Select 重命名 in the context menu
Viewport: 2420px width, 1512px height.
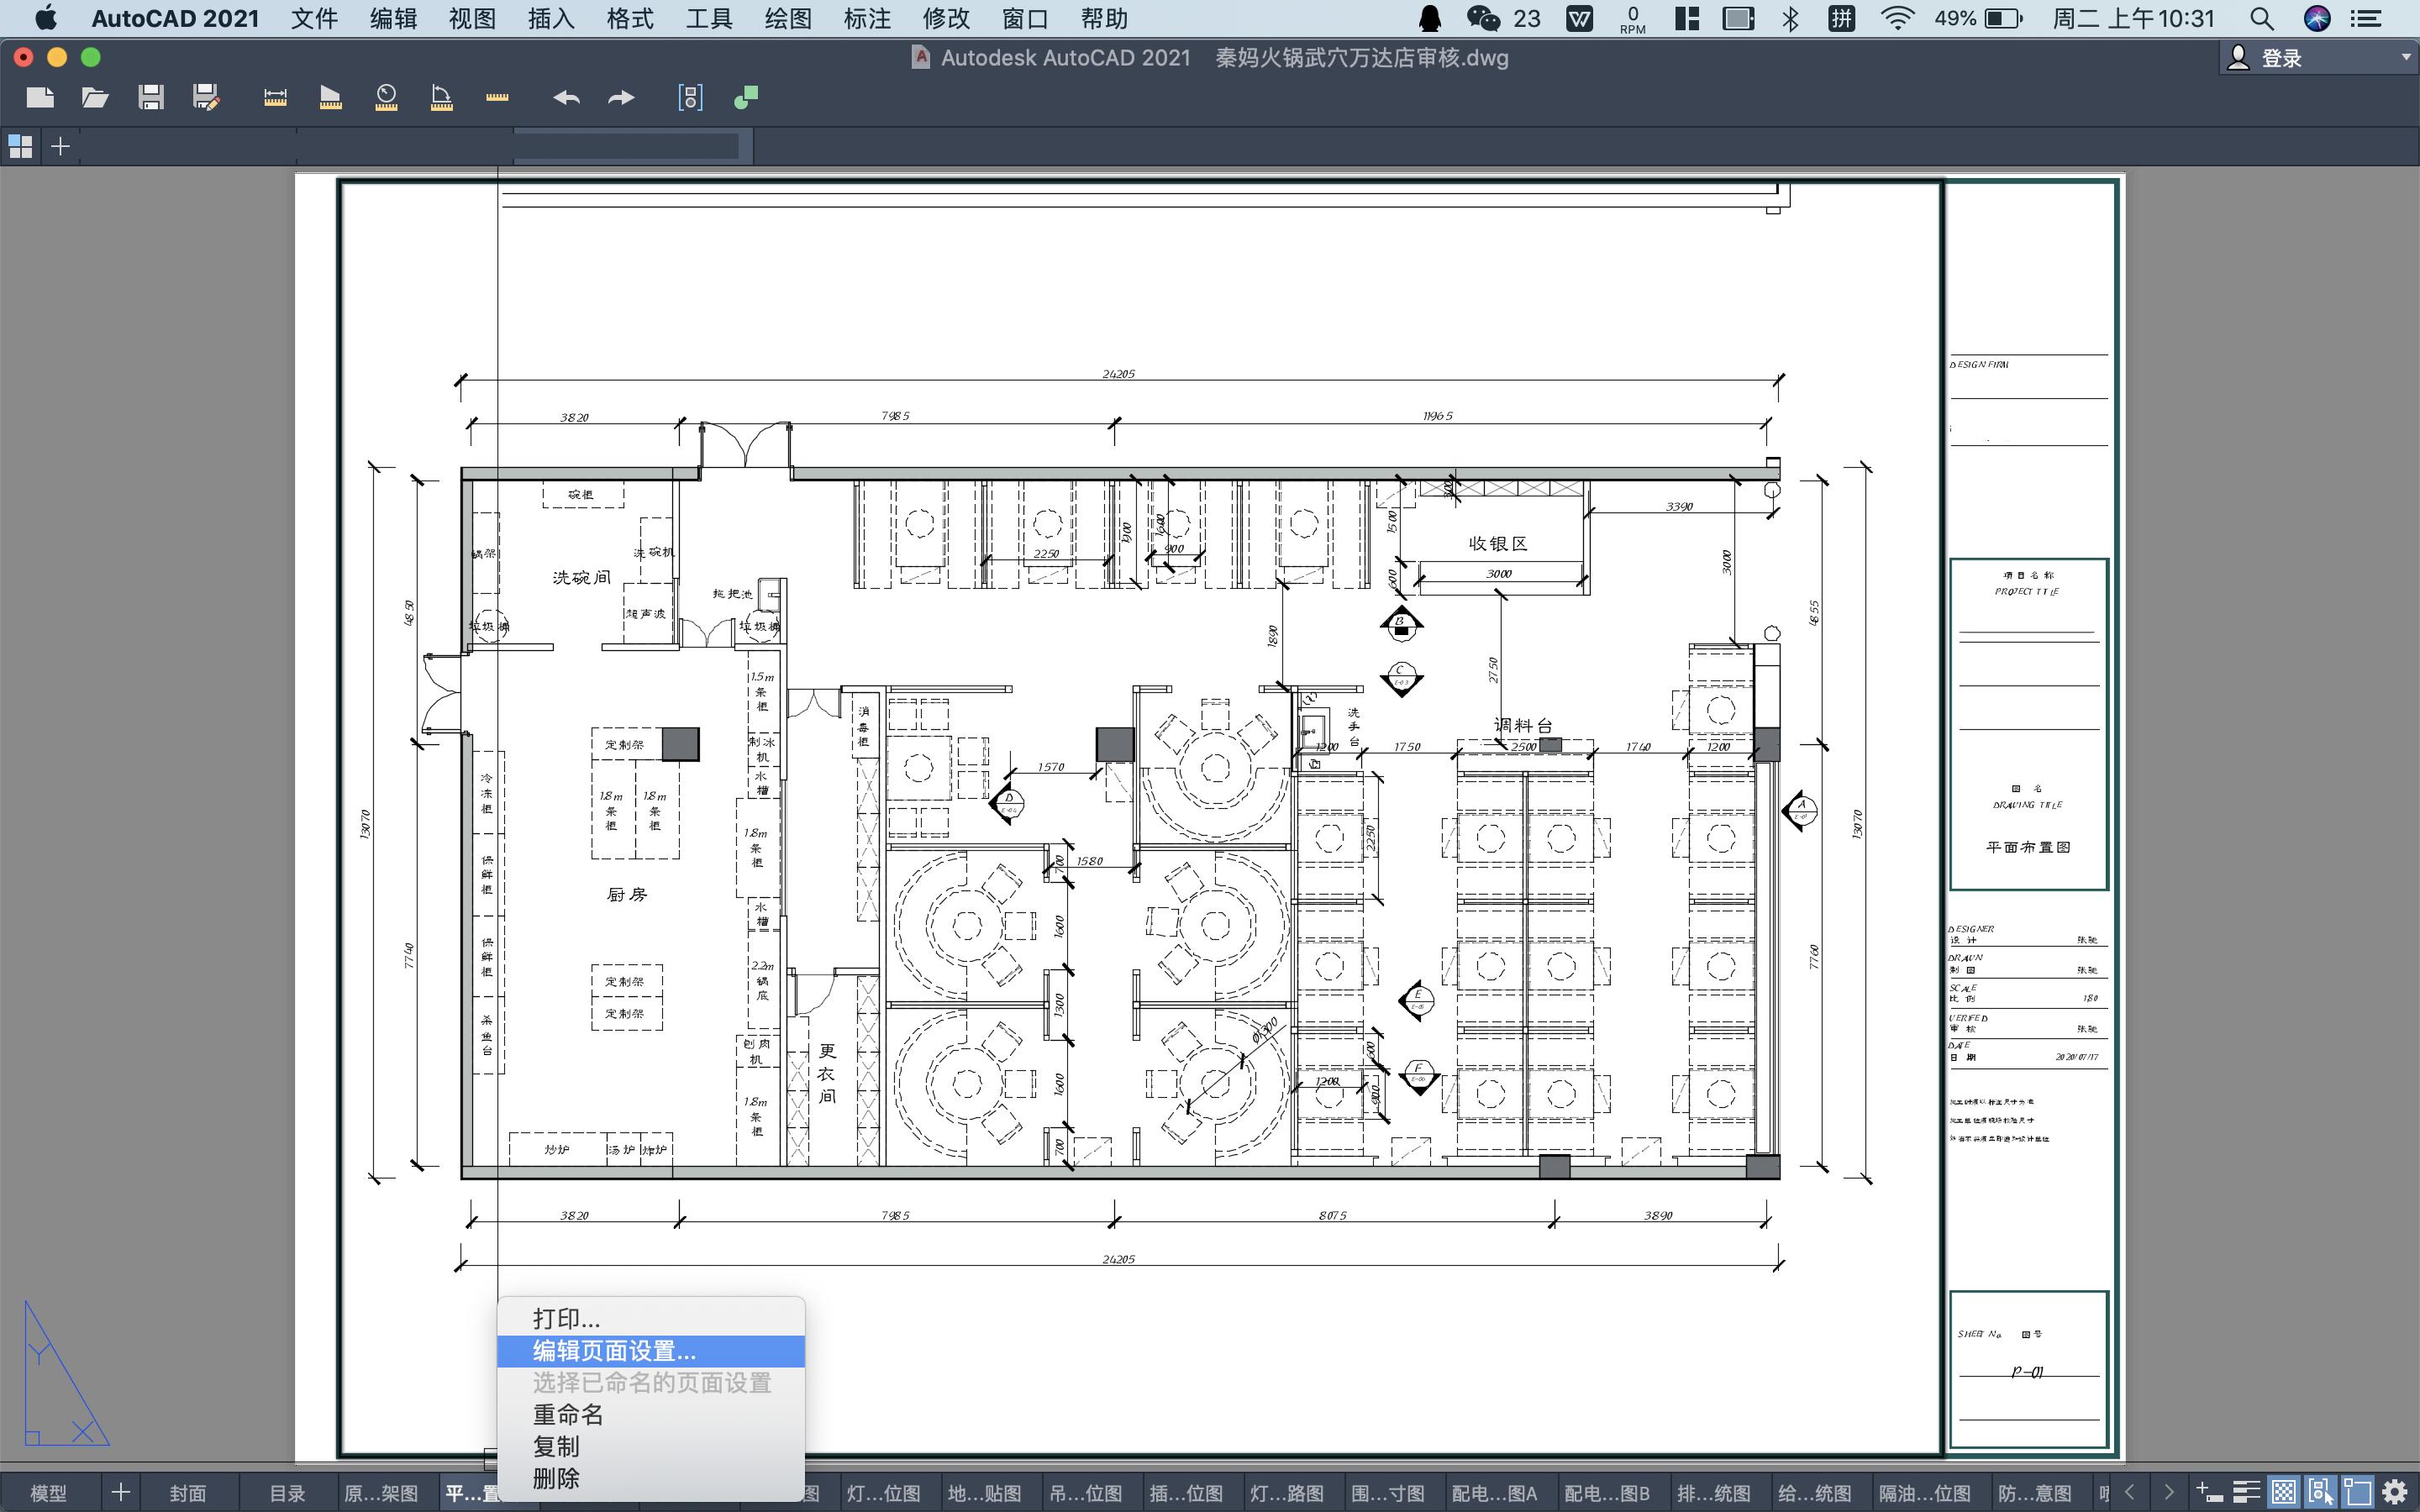pos(568,1414)
